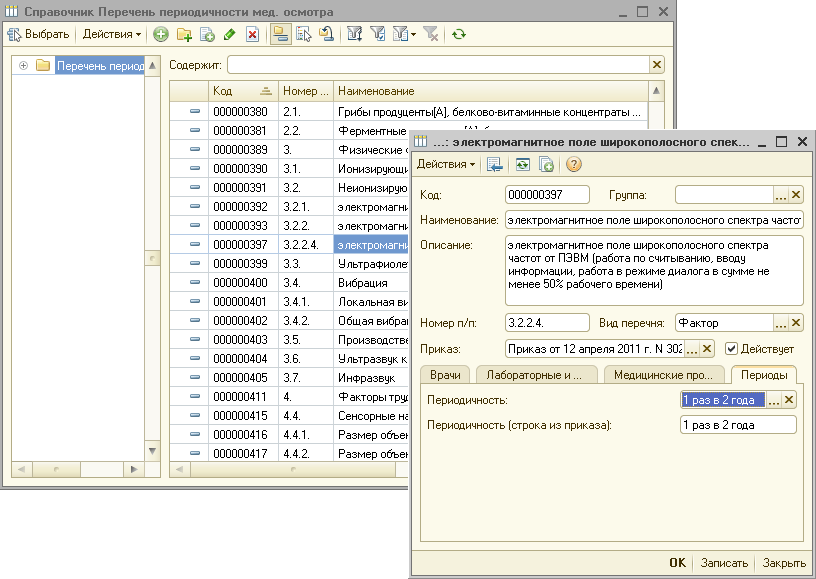Switch to the Врачи tab
The width and height of the screenshot is (816, 579).
click(x=445, y=375)
